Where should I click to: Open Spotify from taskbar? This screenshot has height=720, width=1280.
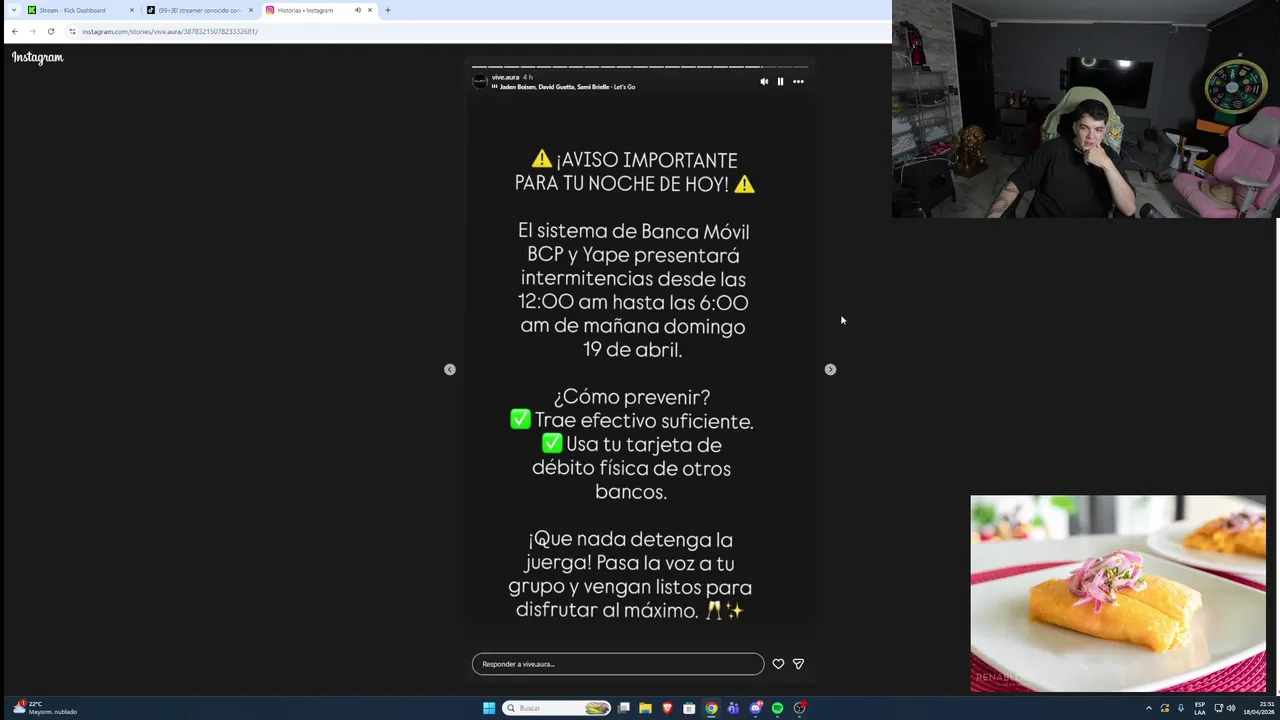point(777,708)
